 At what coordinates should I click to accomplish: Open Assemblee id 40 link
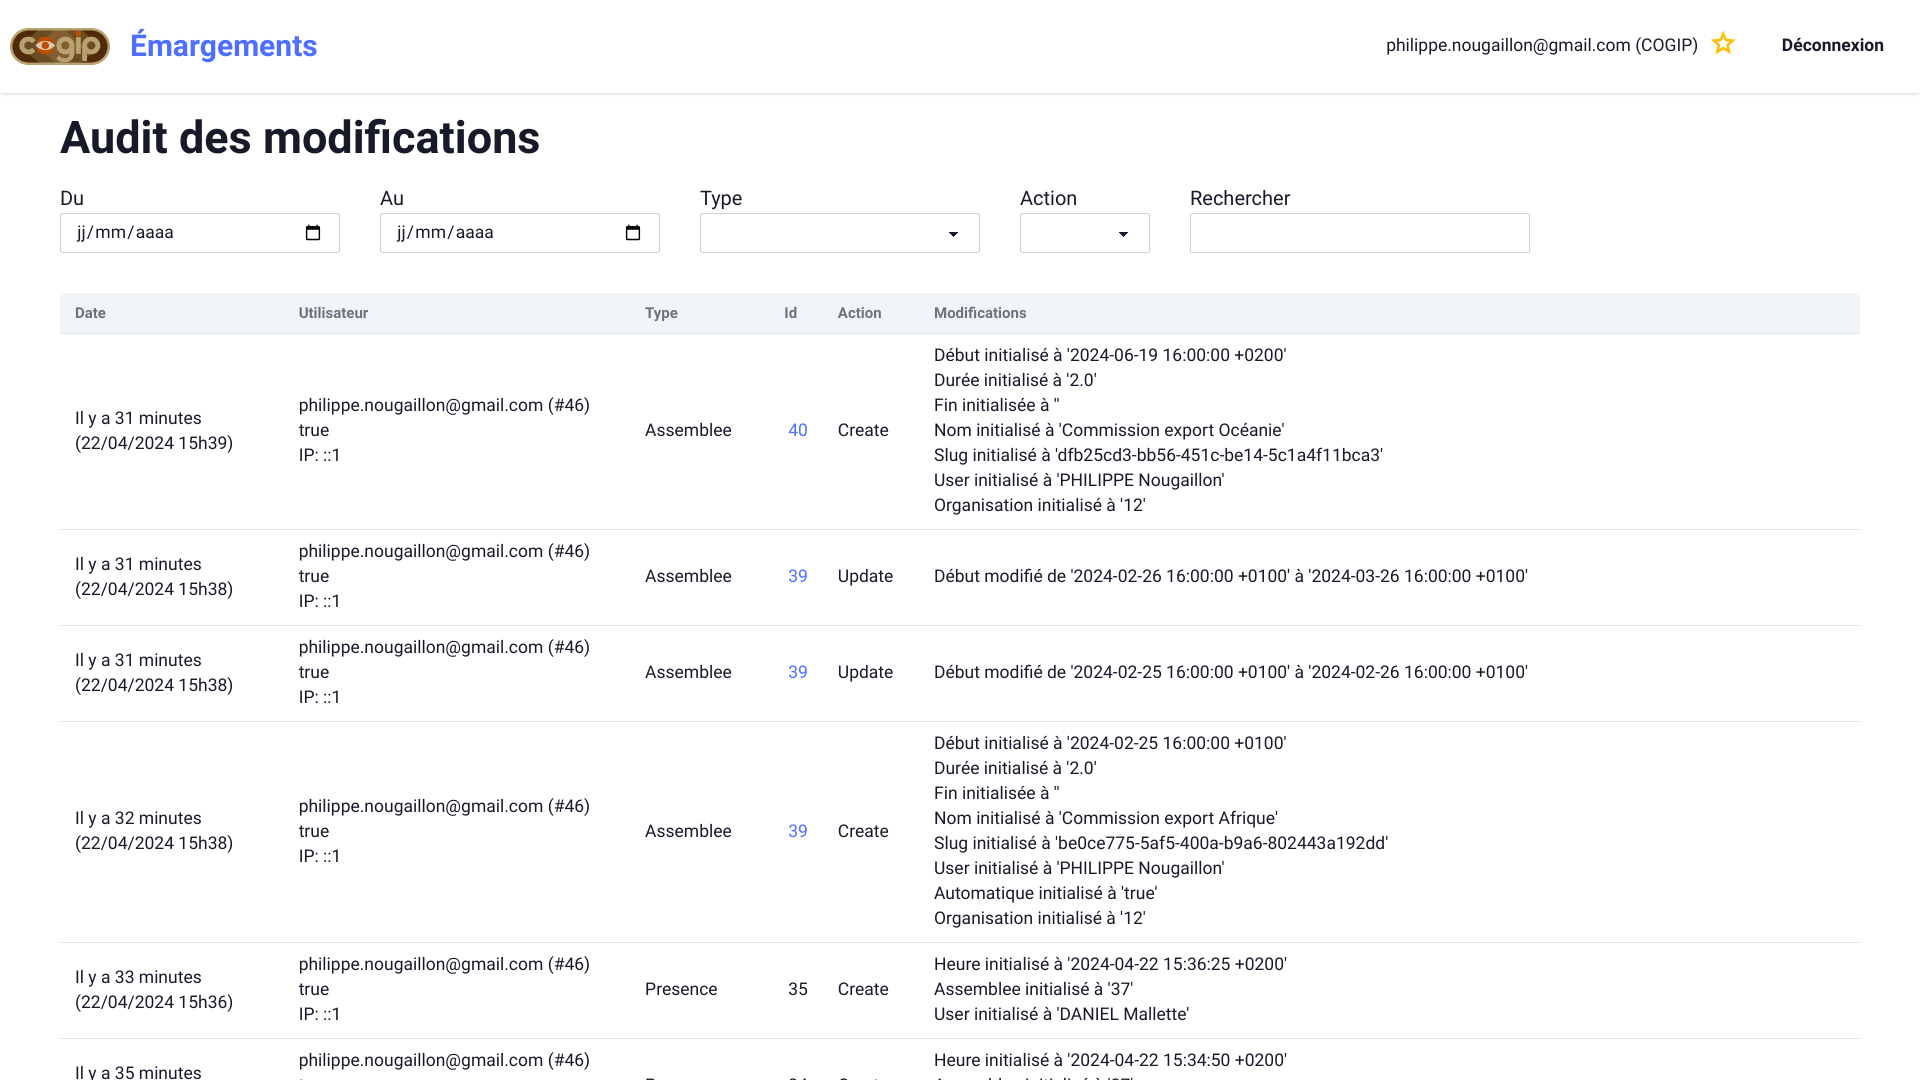[x=797, y=430]
